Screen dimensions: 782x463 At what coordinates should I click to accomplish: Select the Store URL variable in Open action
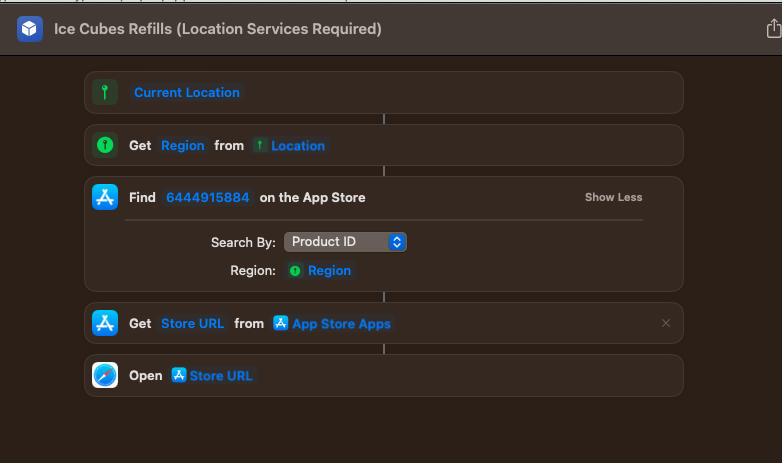212,375
